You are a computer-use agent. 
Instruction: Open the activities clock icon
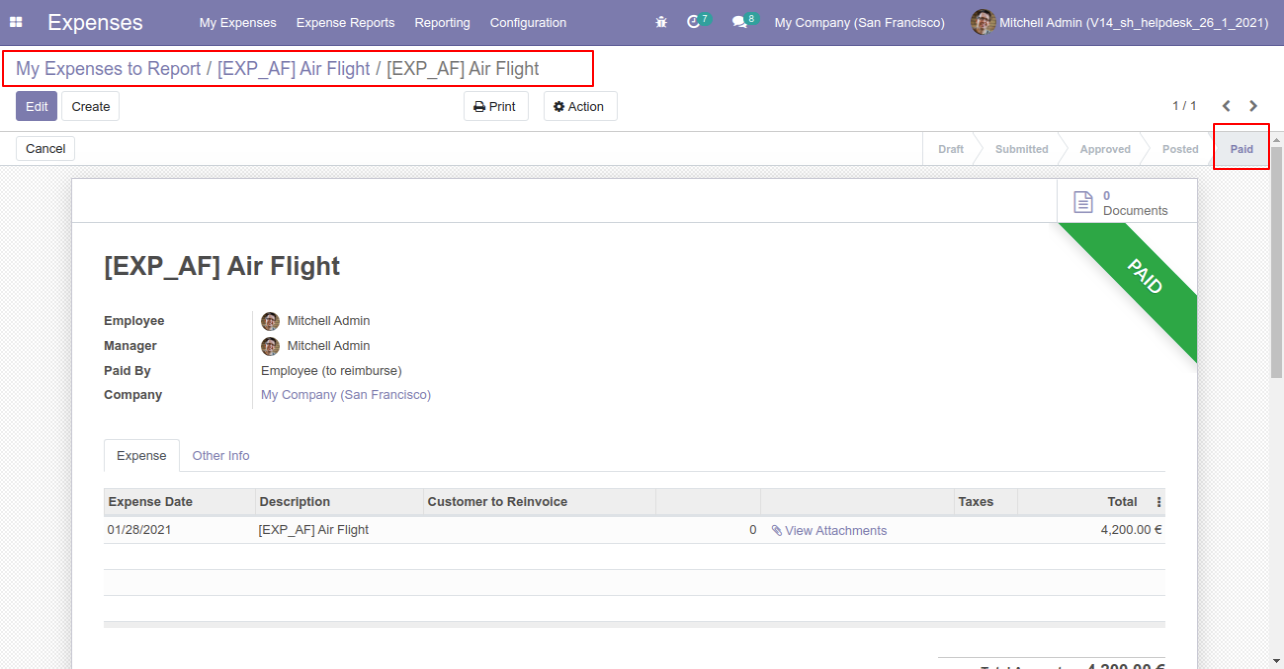(x=694, y=22)
